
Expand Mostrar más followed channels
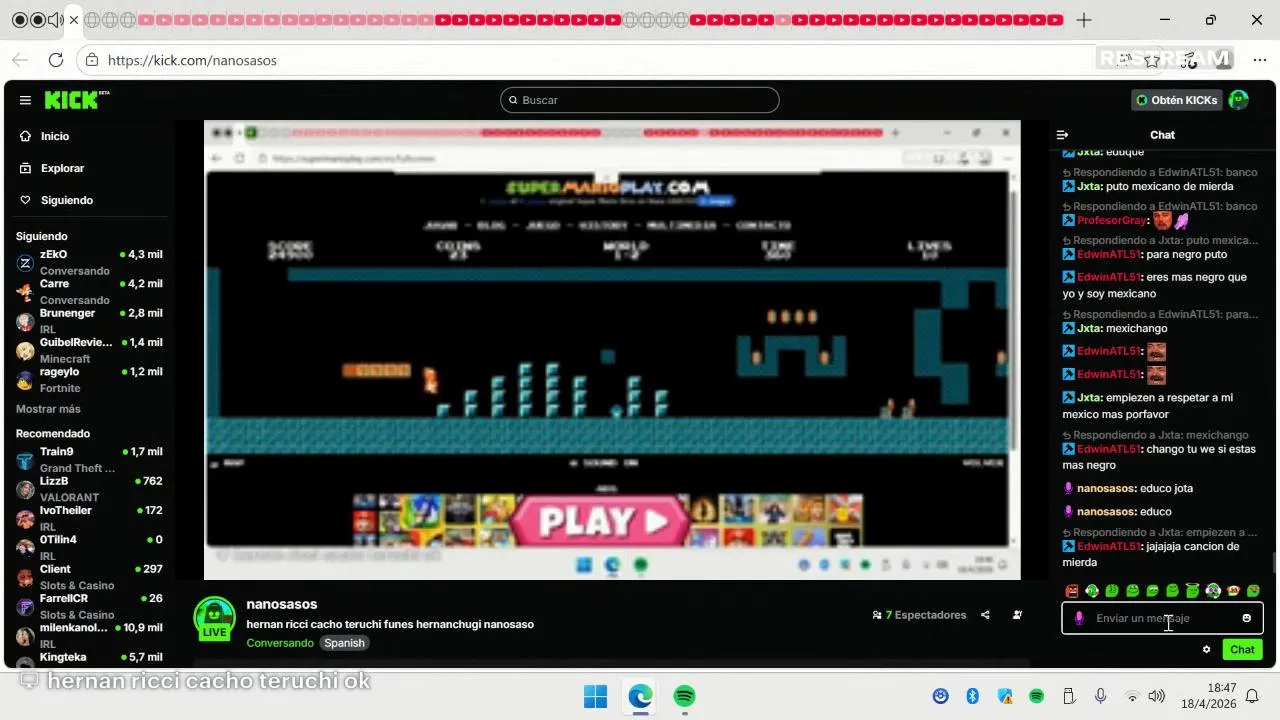click(x=48, y=409)
